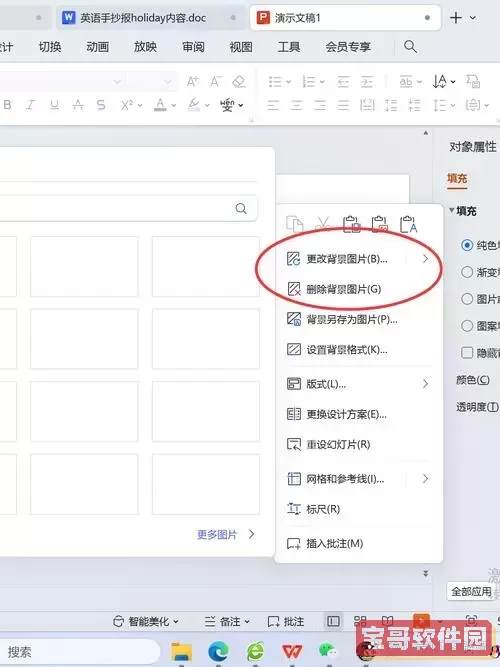Click the 全部应用 button
The image size is (500, 667).
471,592
